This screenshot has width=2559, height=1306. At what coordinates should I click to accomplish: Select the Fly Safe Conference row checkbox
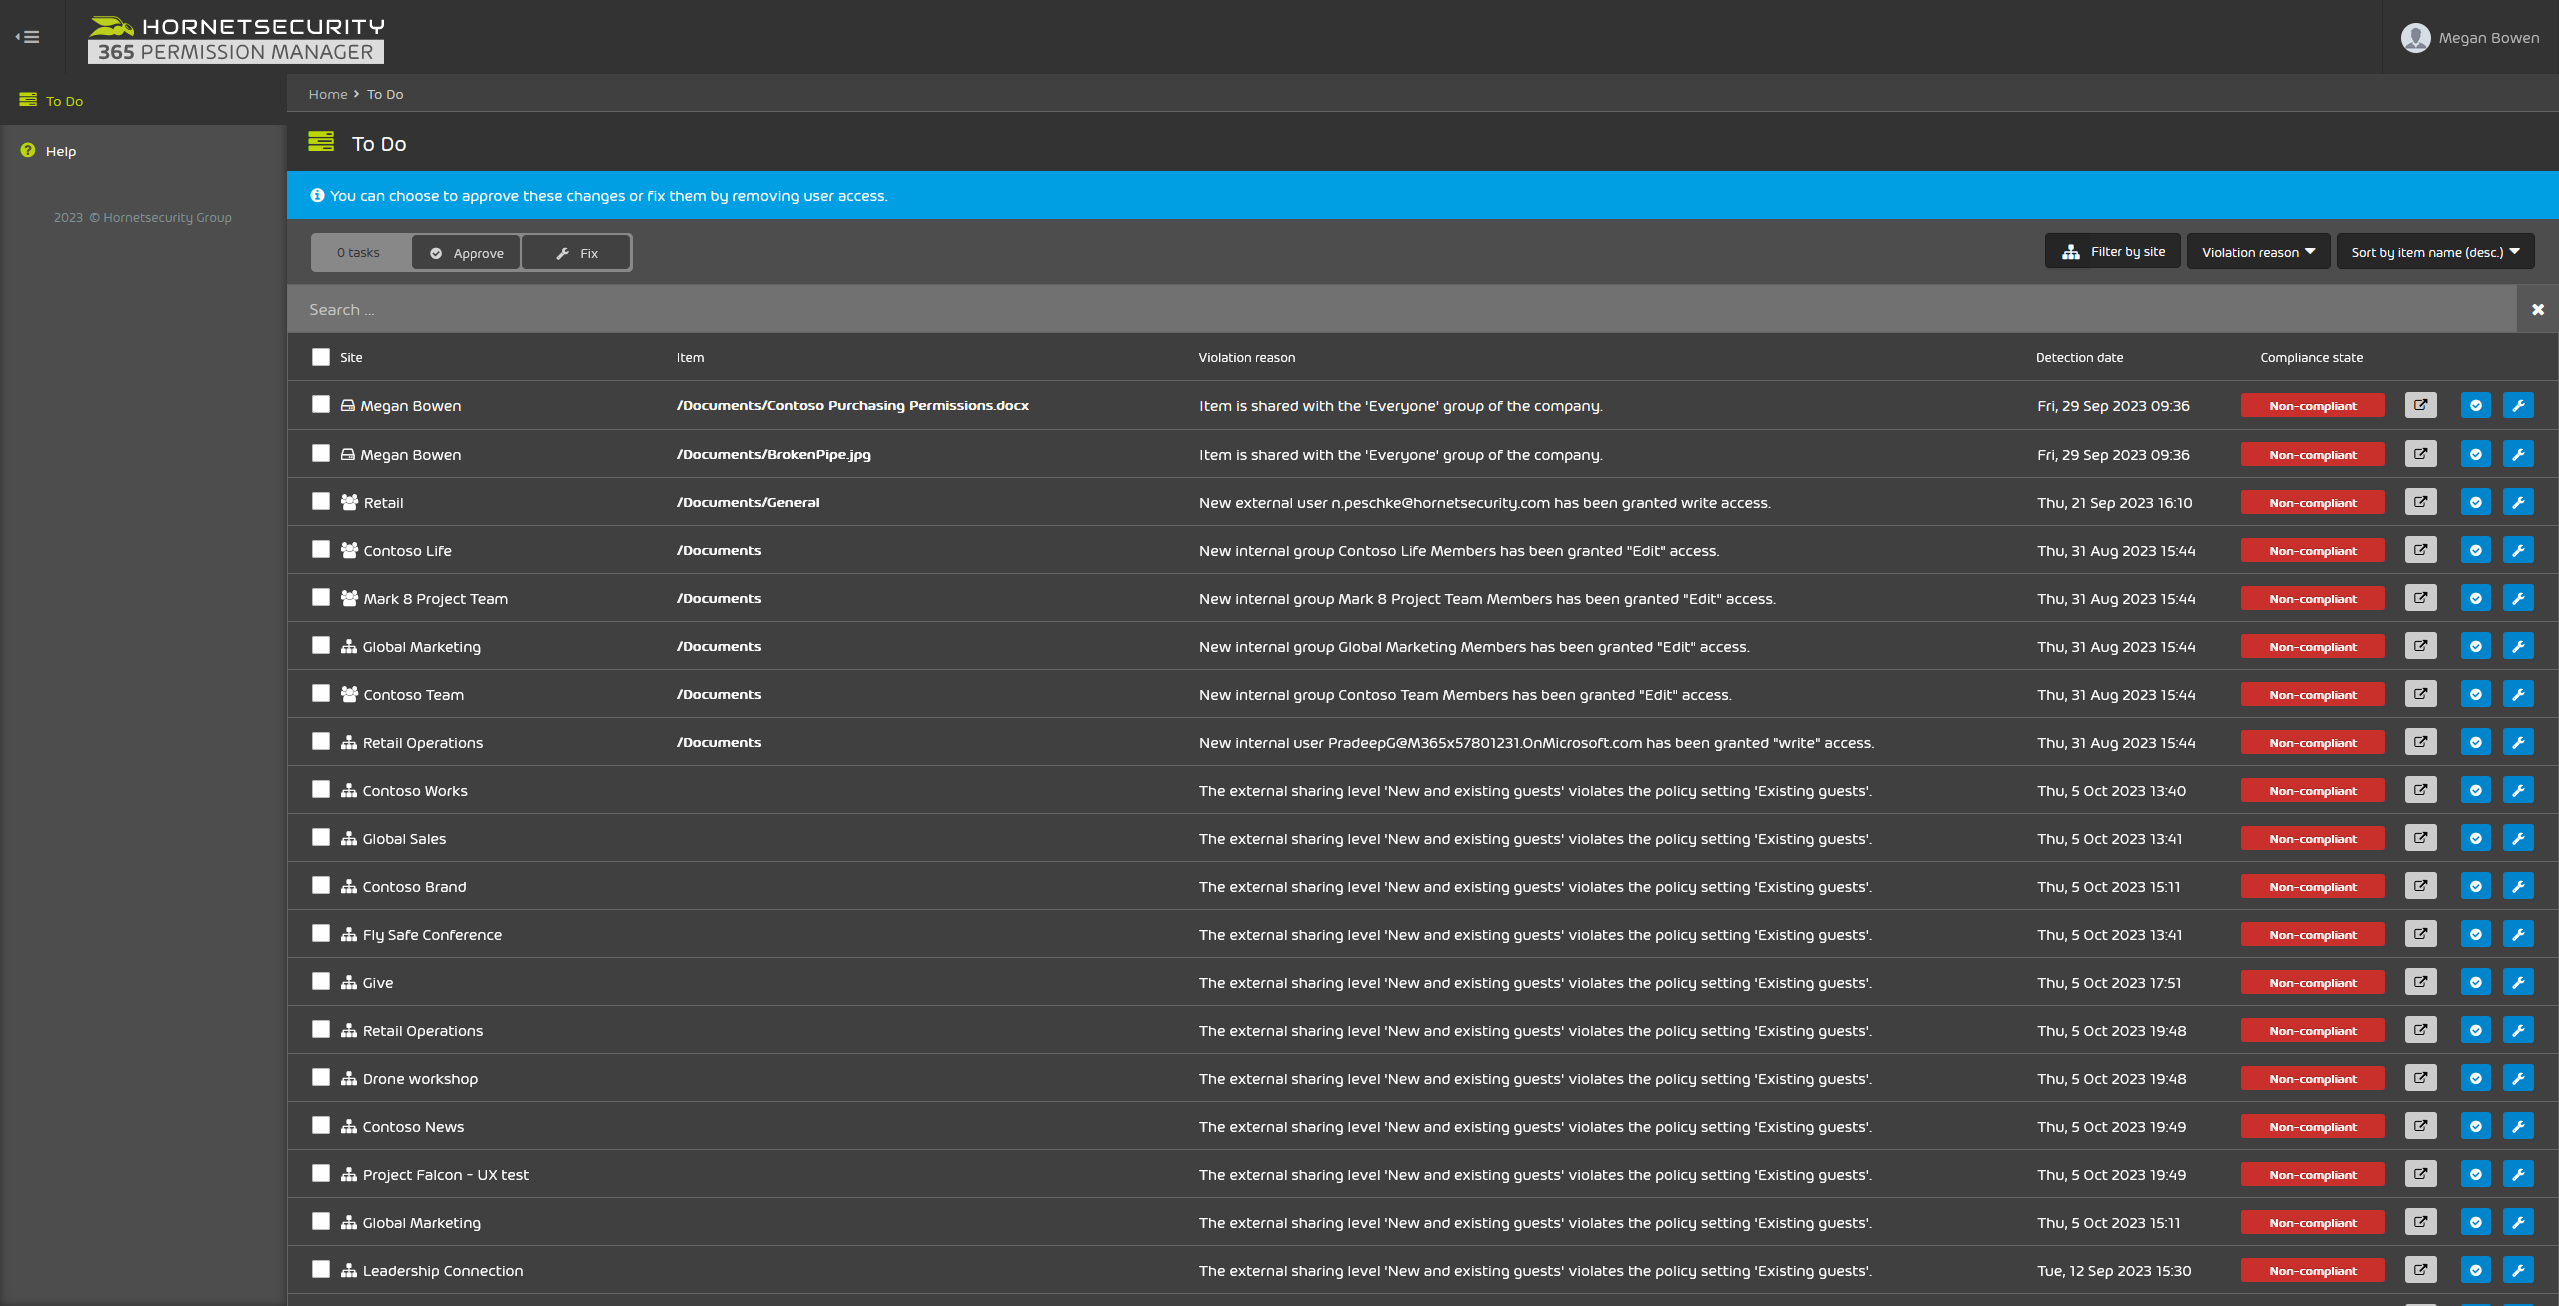pyautogui.click(x=320, y=933)
